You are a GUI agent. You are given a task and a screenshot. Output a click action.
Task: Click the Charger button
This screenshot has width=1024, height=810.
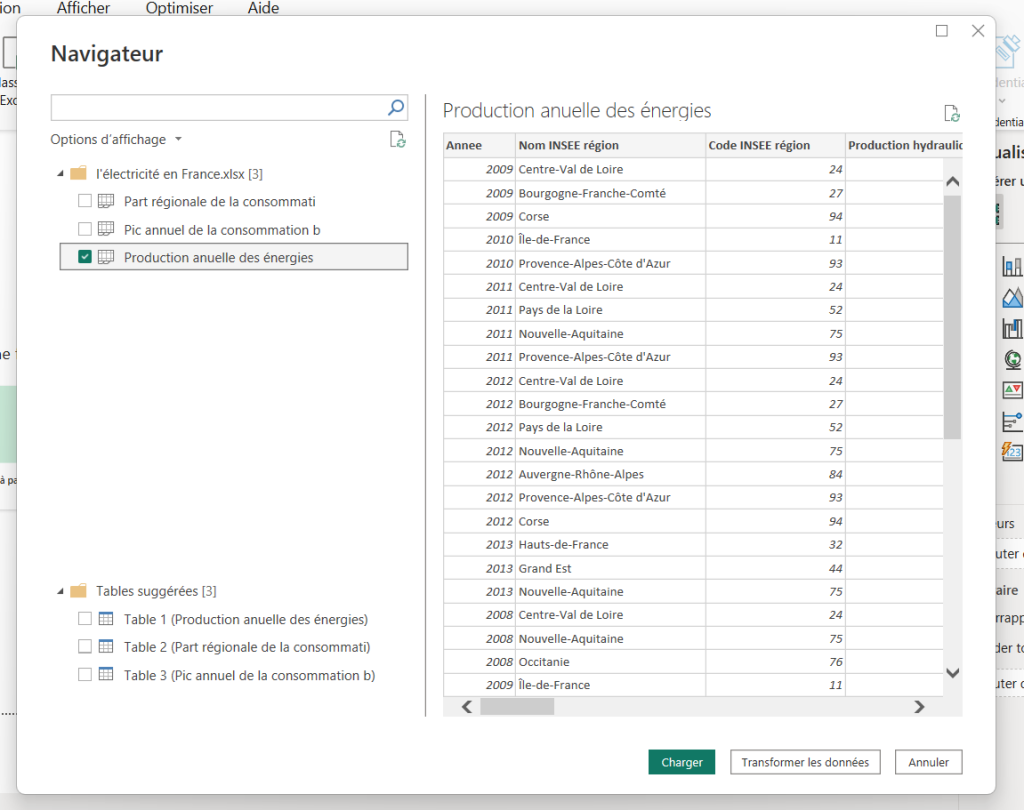click(x=682, y=762)
